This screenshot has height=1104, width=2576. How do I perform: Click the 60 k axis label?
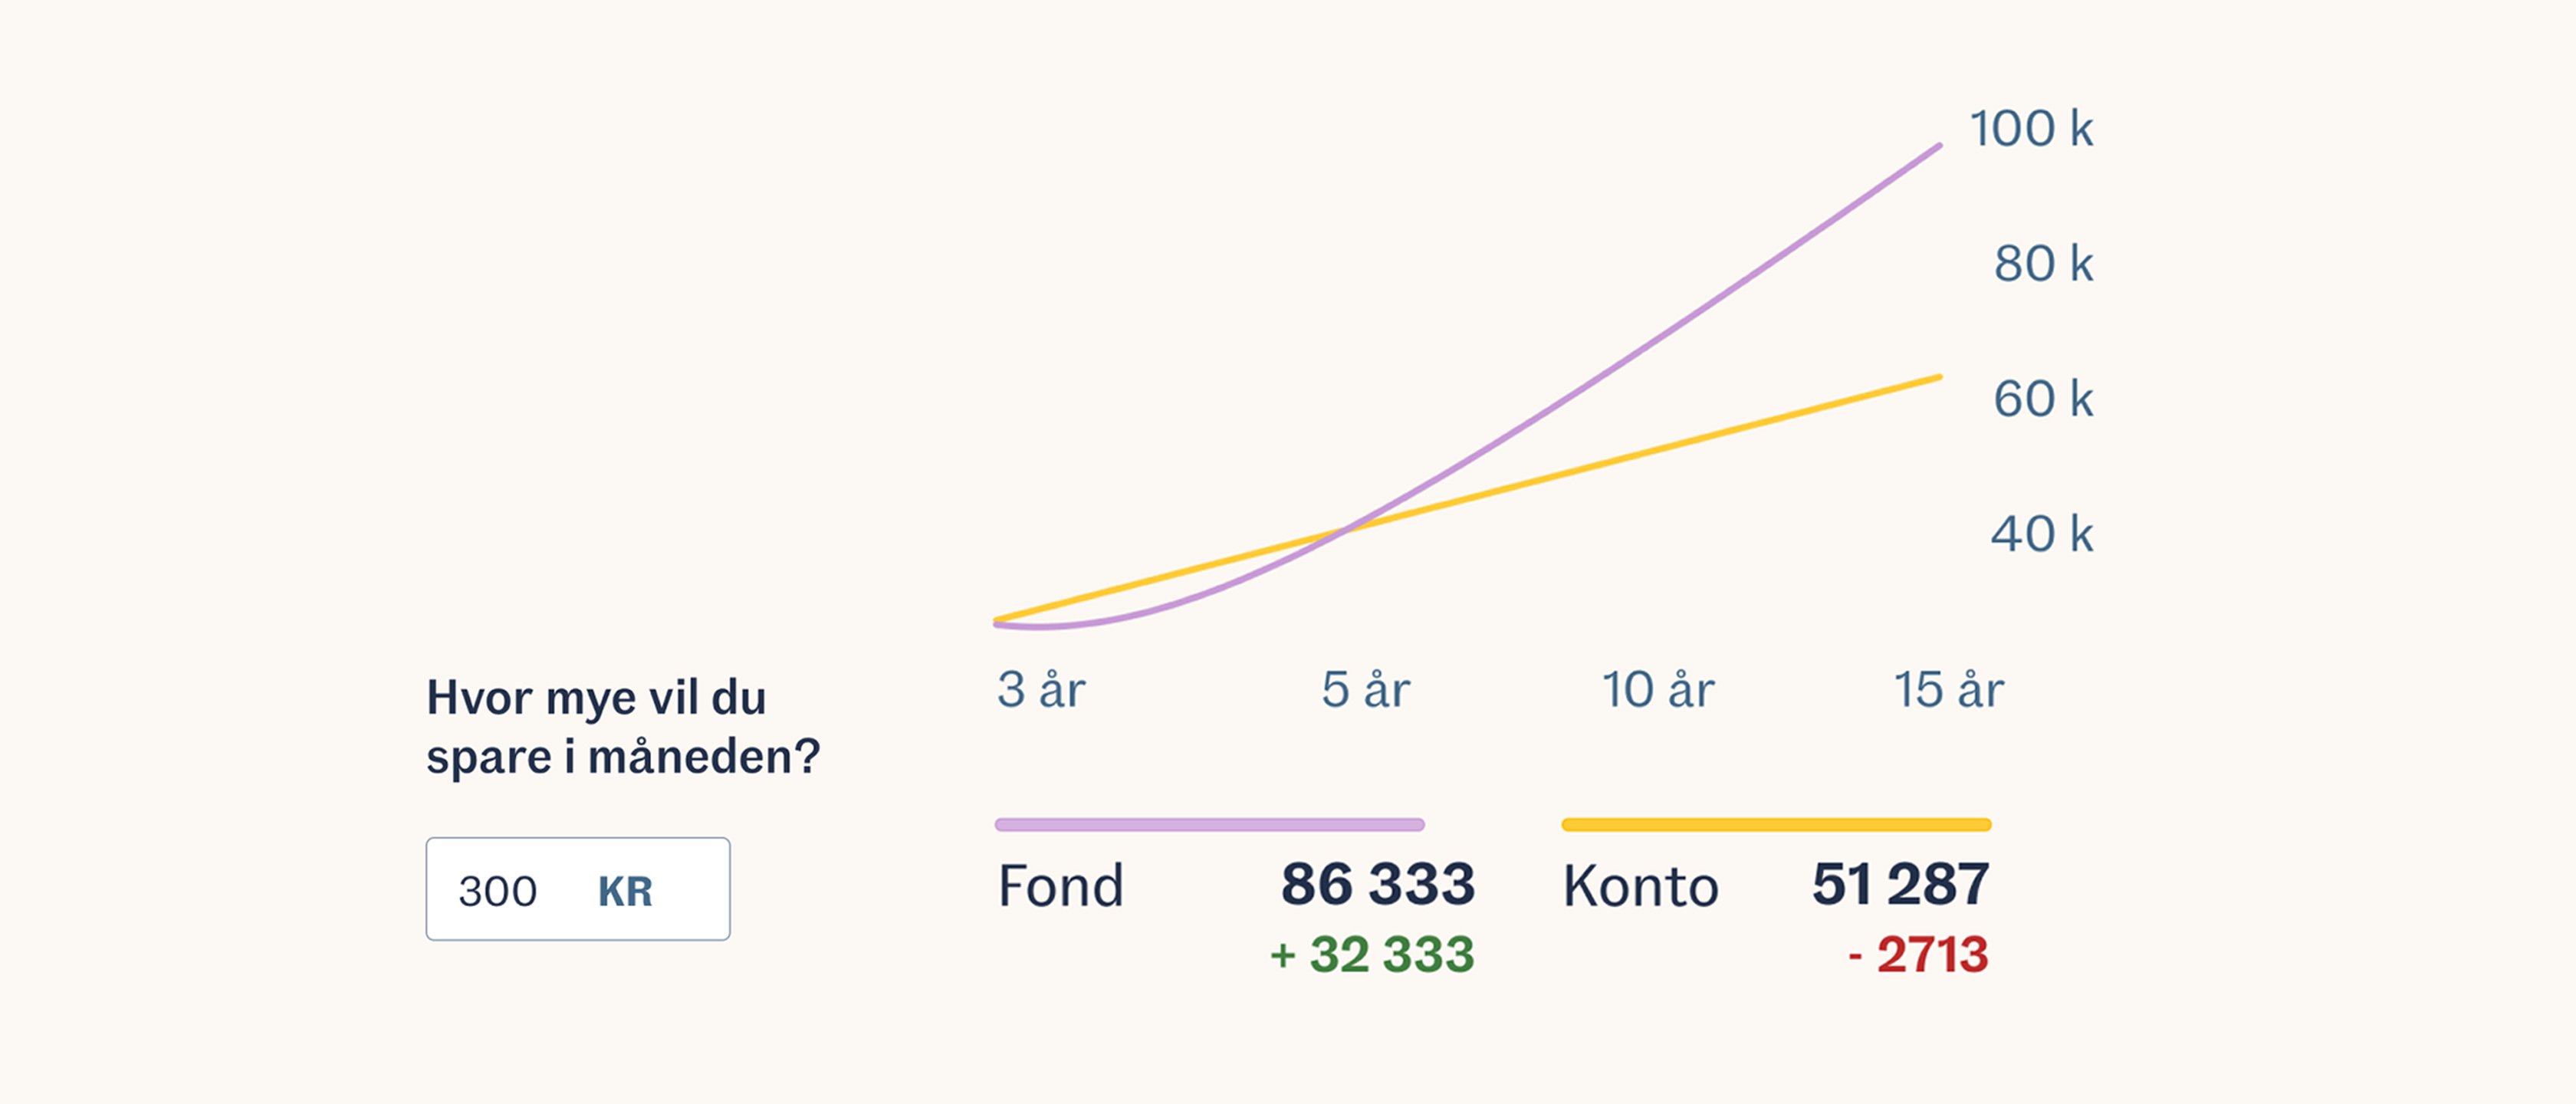(2043, 399)
